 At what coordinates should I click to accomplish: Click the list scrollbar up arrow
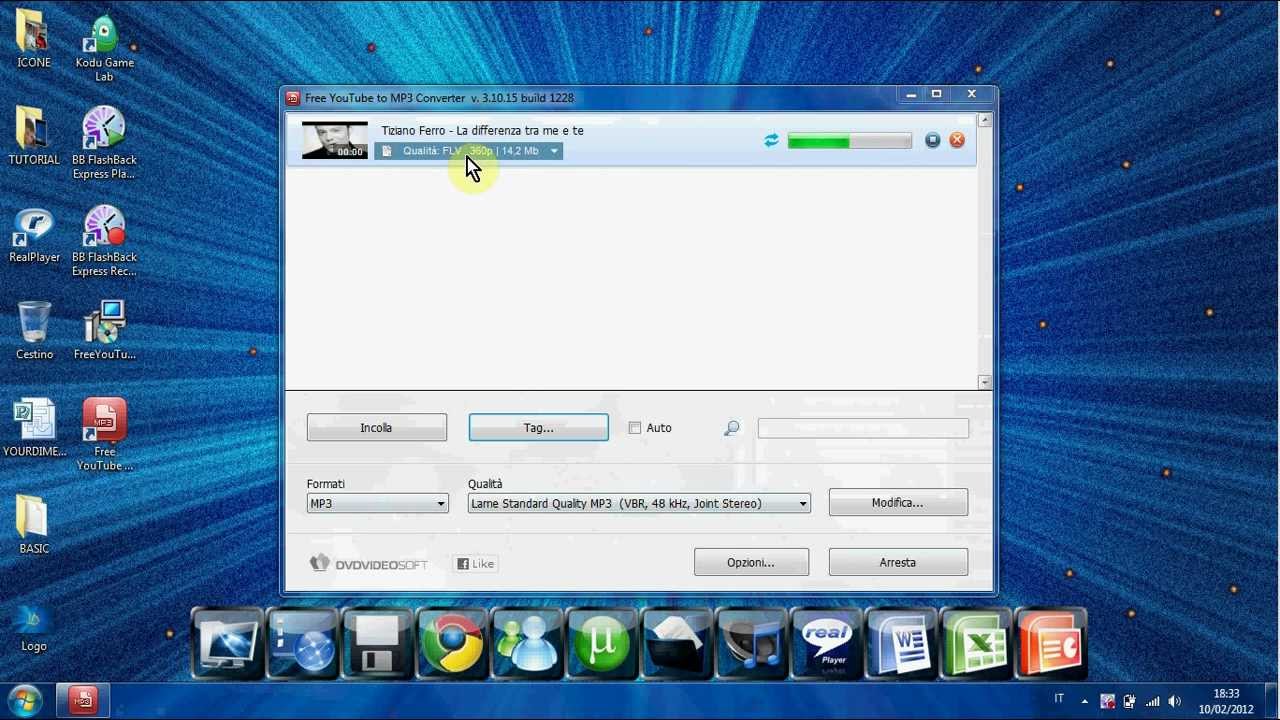coord(985,120)
